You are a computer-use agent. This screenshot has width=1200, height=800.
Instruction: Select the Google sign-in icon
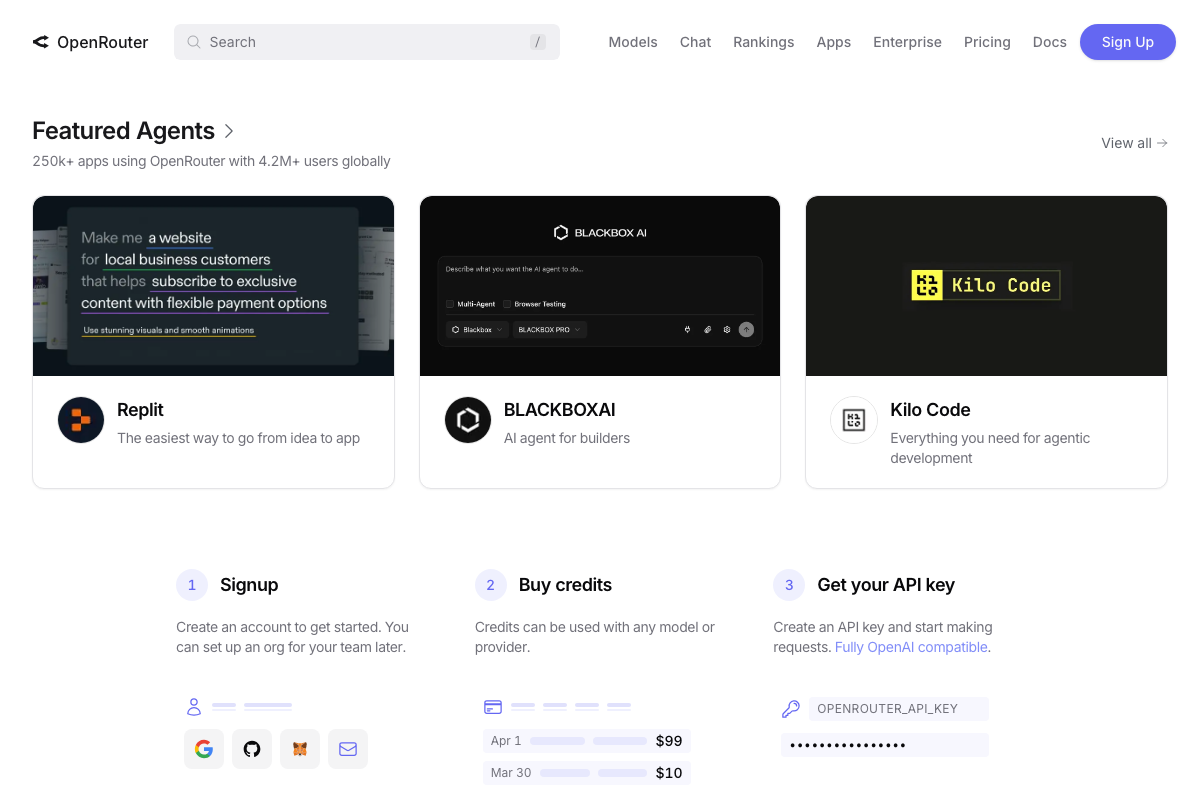pos(204,749)
